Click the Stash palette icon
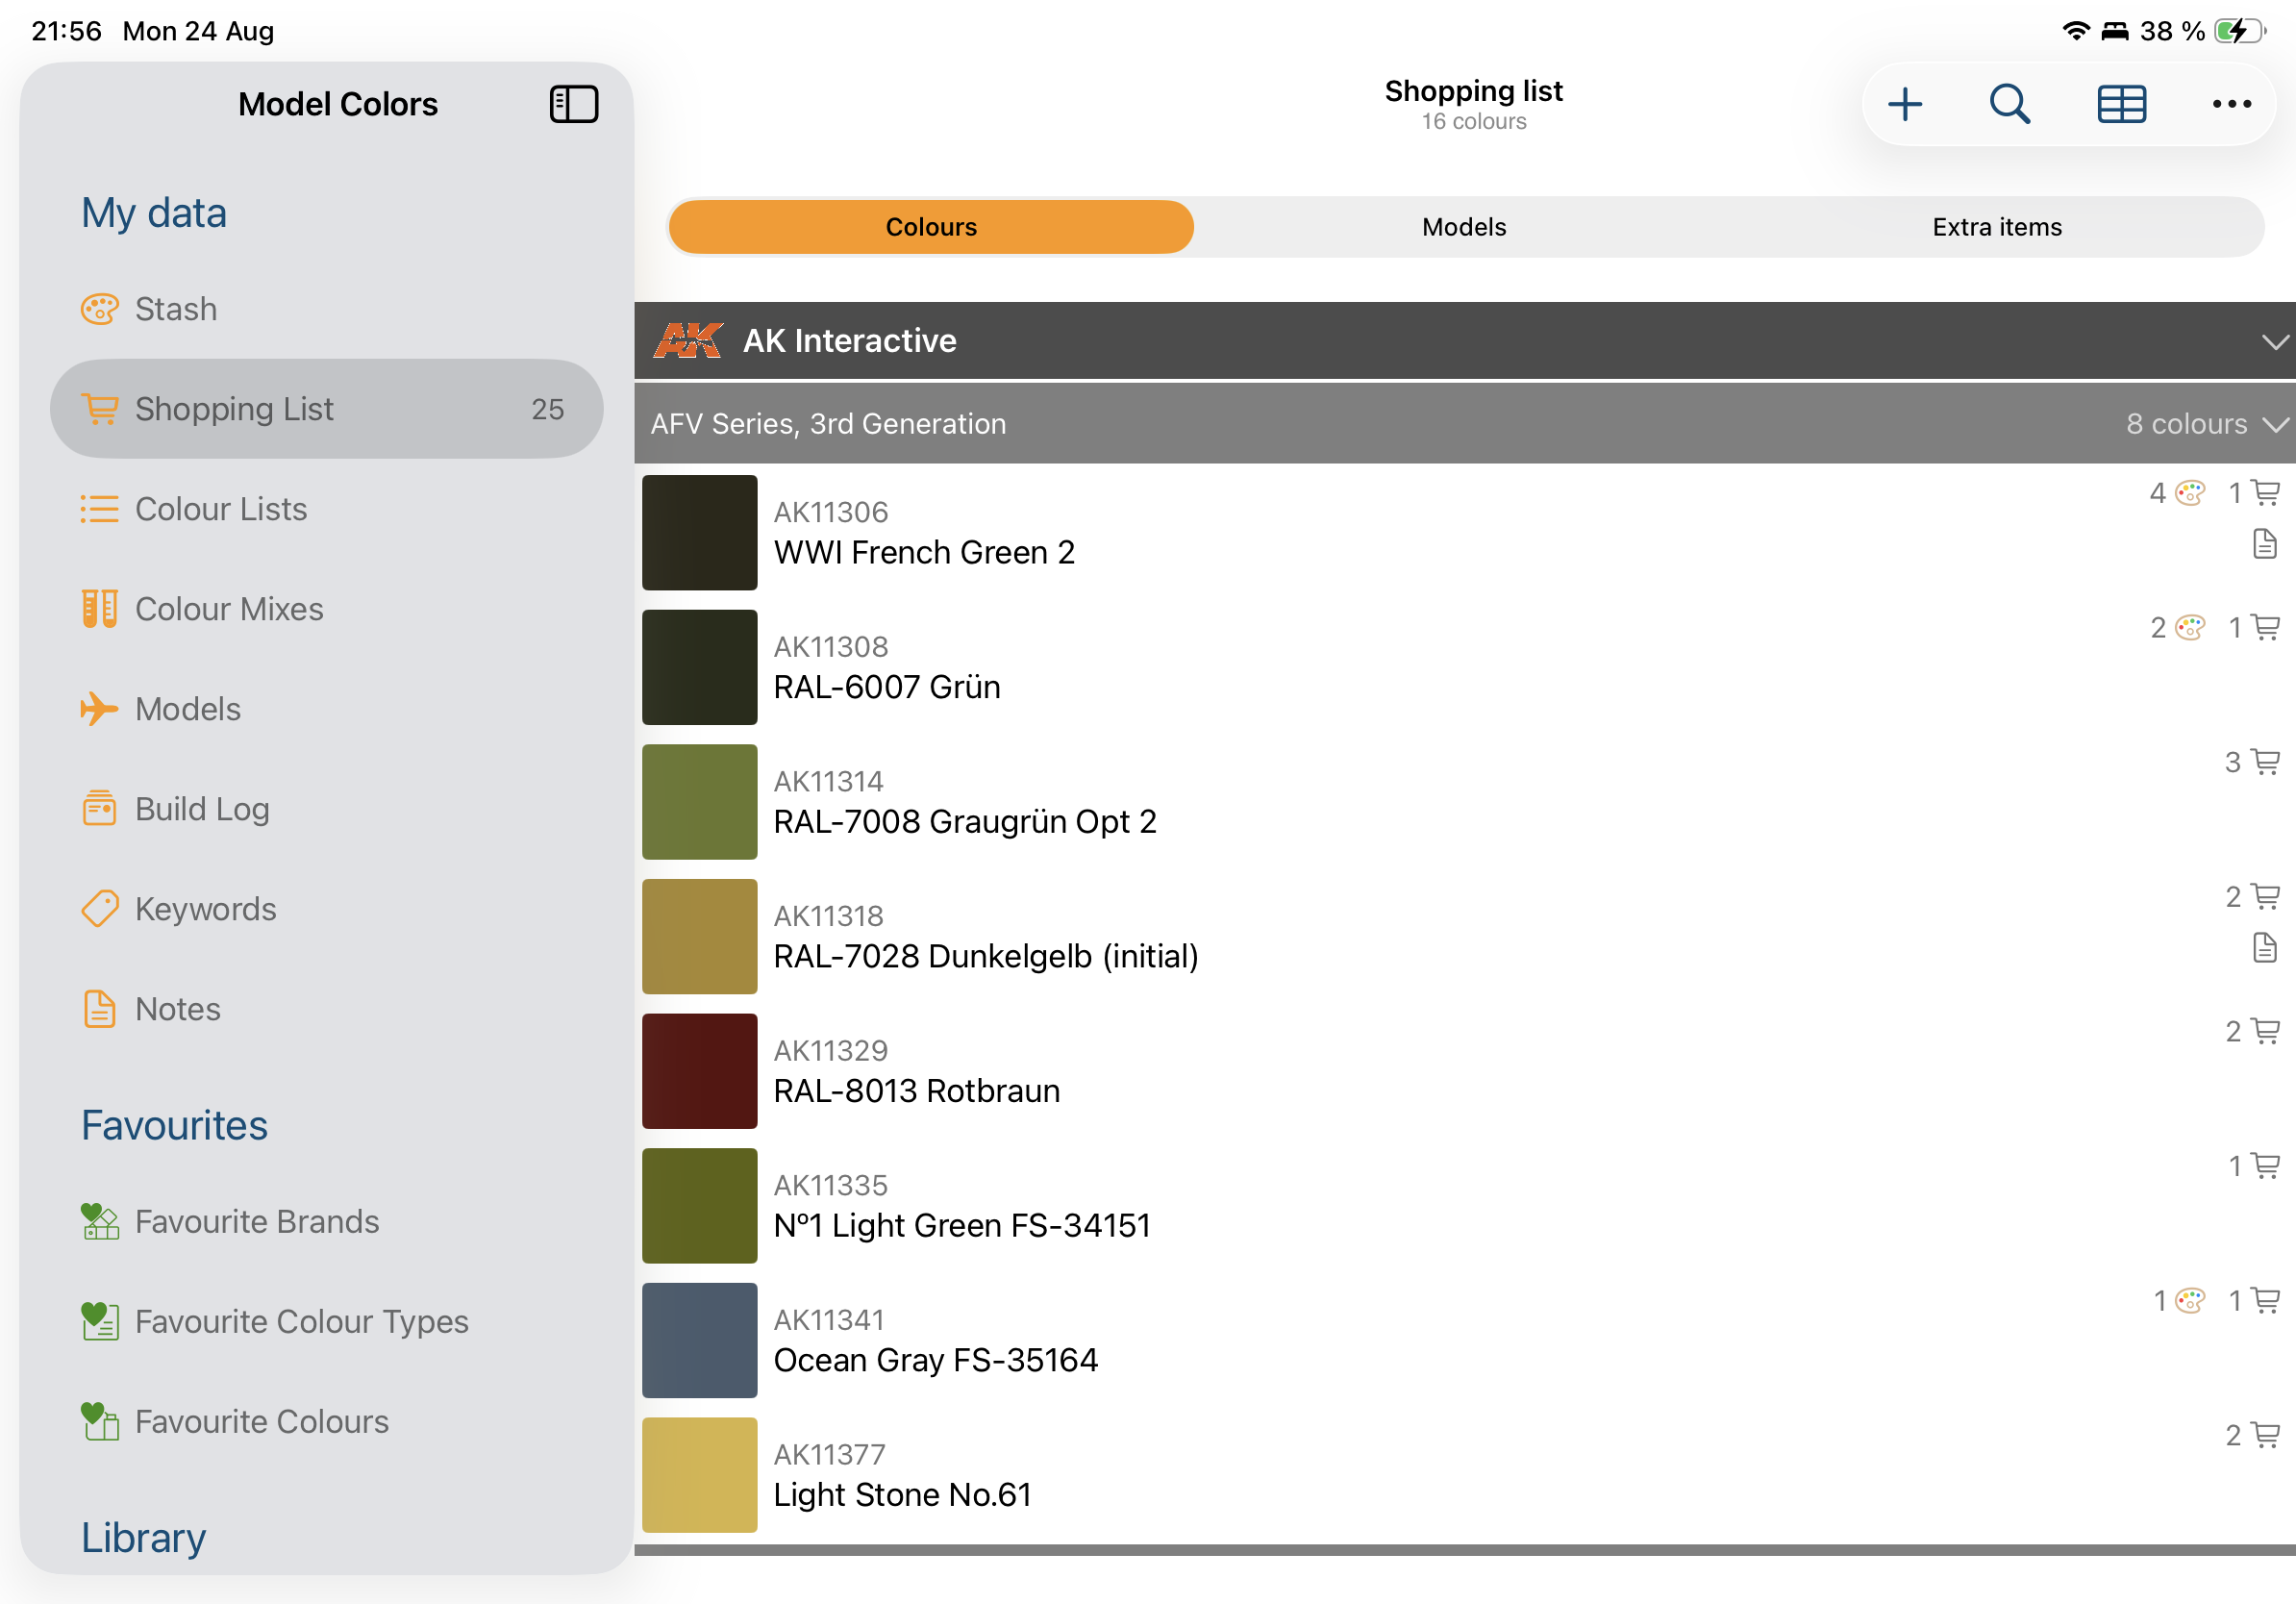 pos(99,309)
